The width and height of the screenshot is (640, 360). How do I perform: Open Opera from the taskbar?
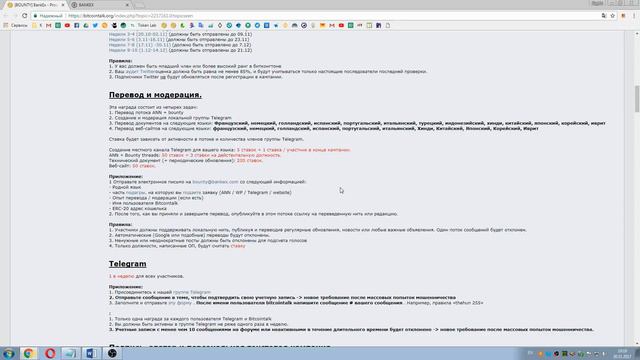(x=50, y=353)
